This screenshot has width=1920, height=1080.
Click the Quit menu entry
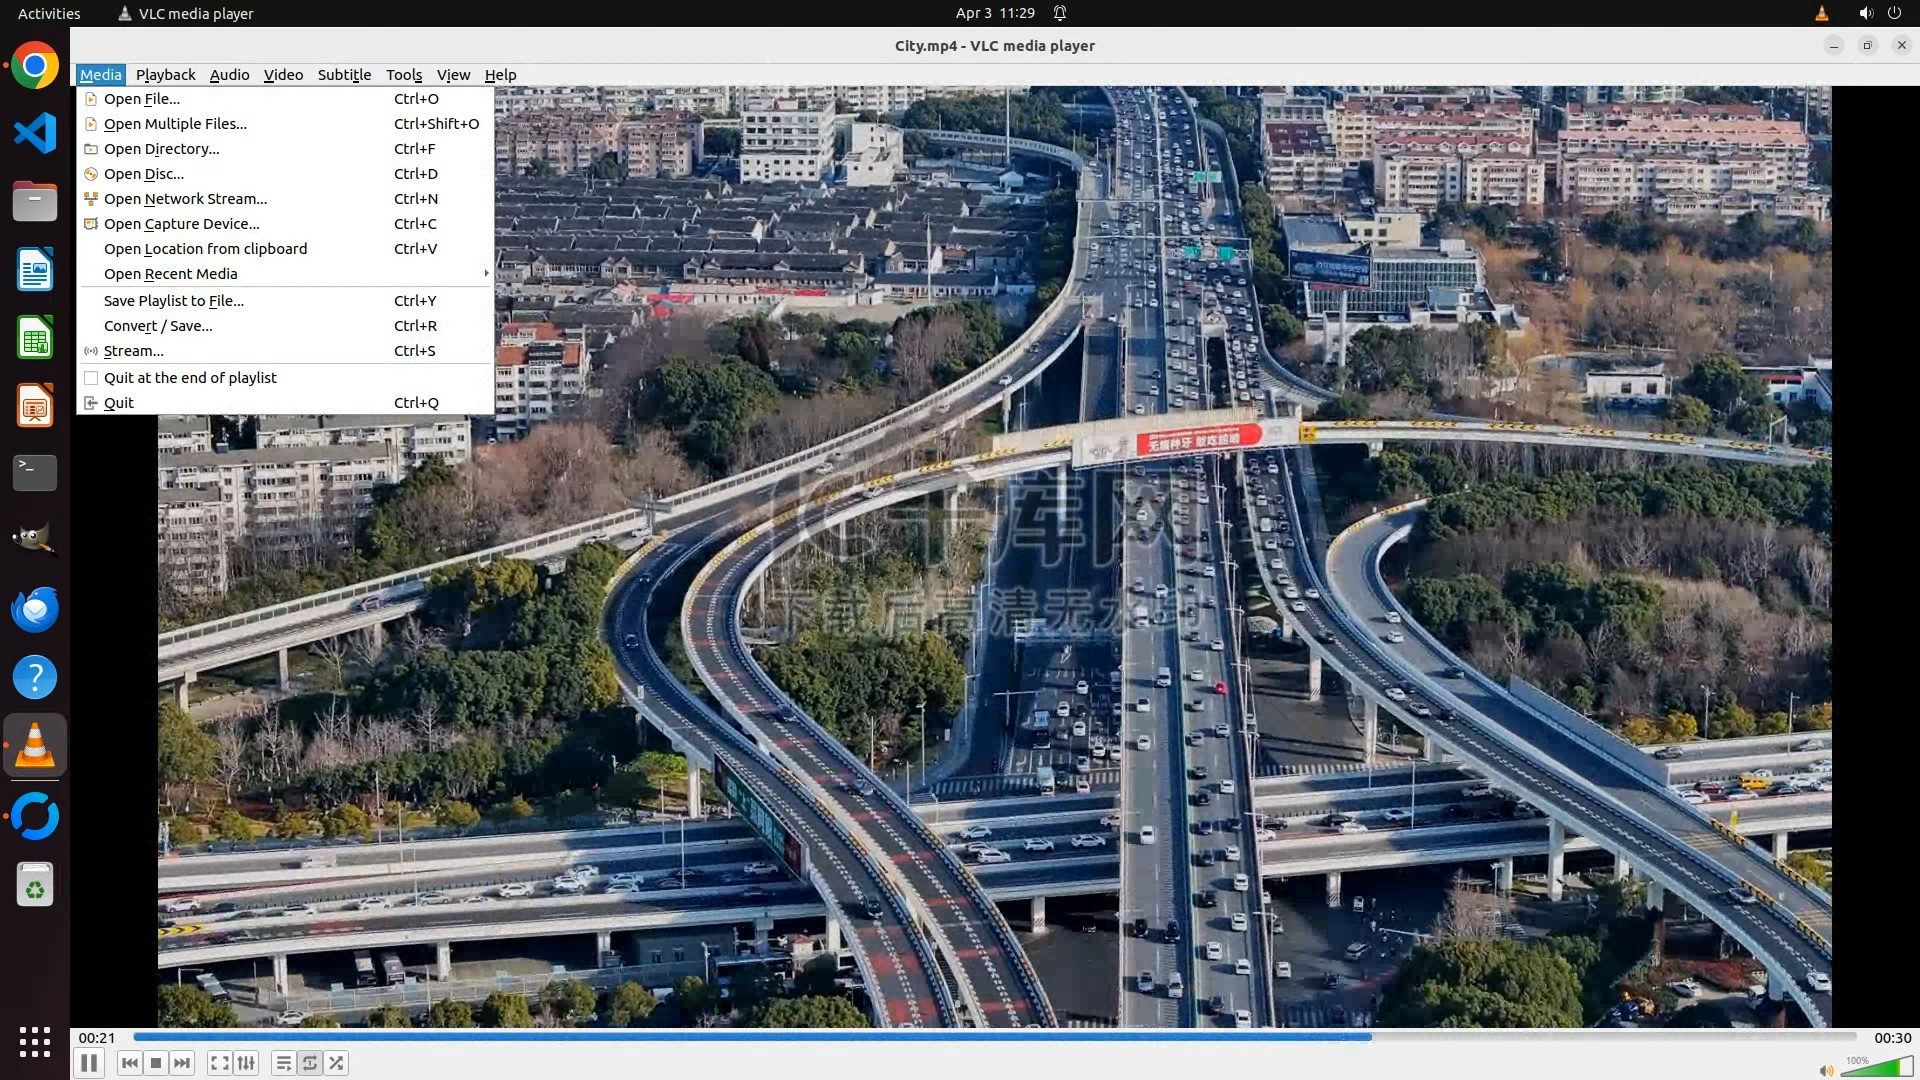(x=118, y=402)
